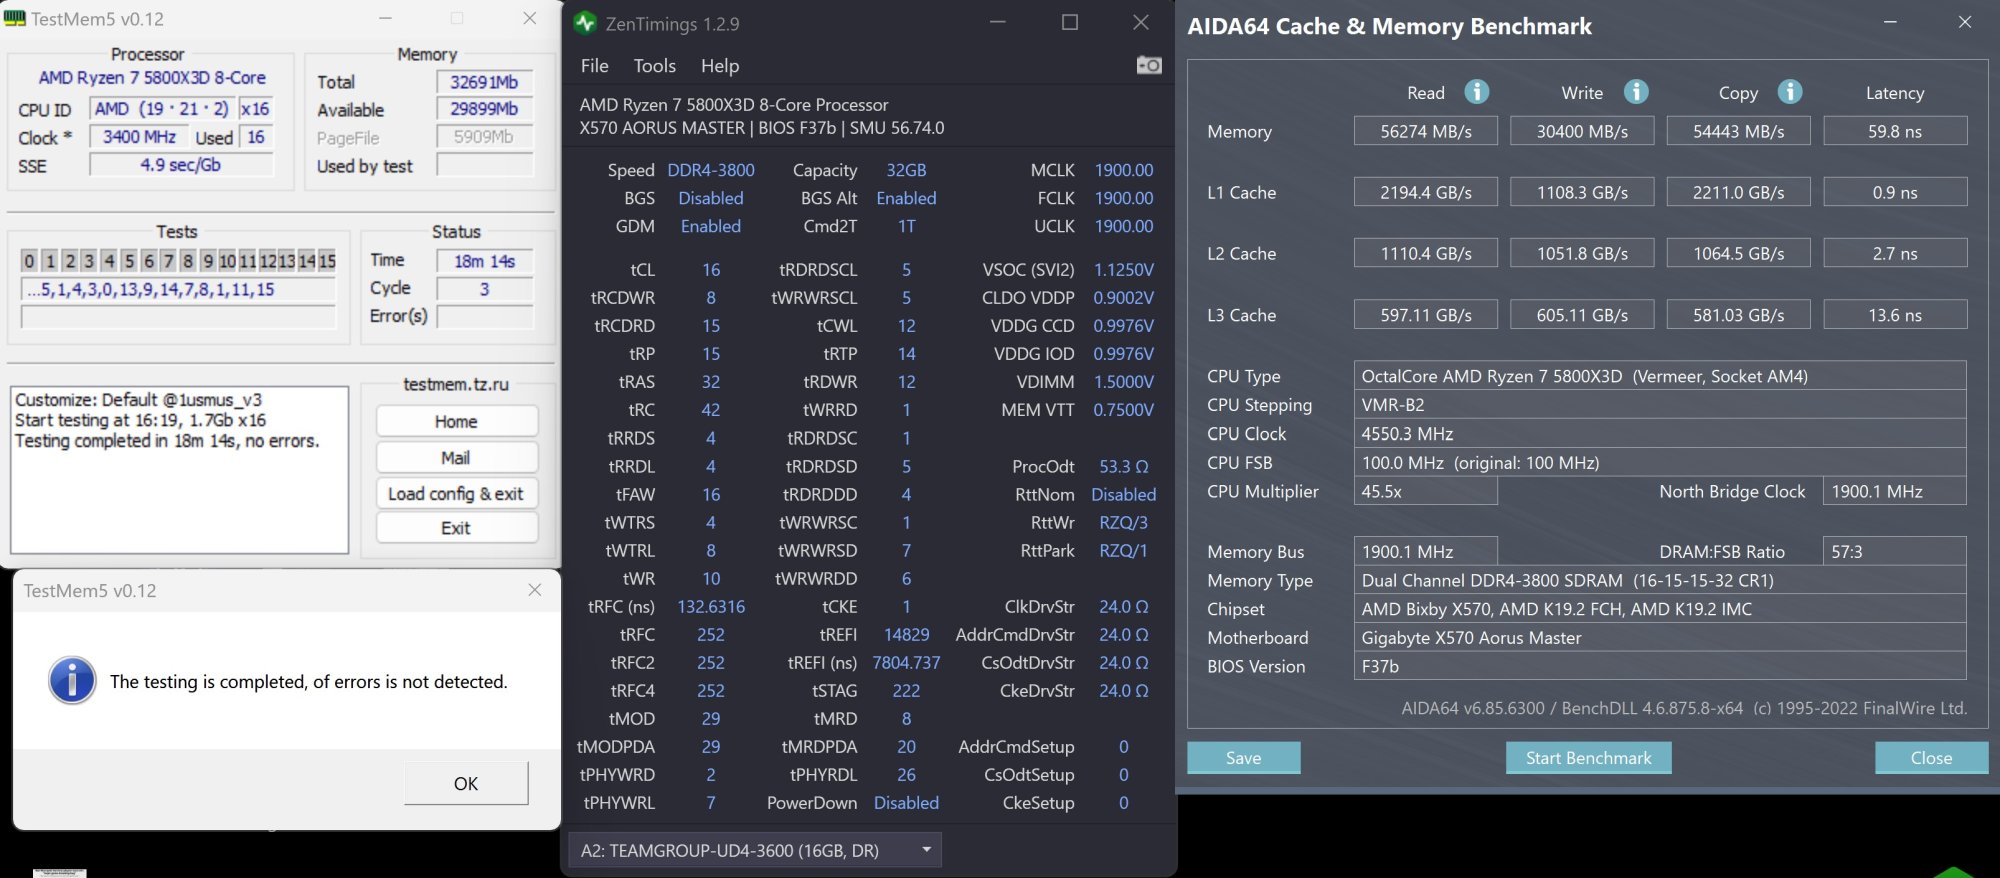Click the info icon beside Write
Image resolution: width=2000 pixels, height=878 pixels.
click(1636, 92)
